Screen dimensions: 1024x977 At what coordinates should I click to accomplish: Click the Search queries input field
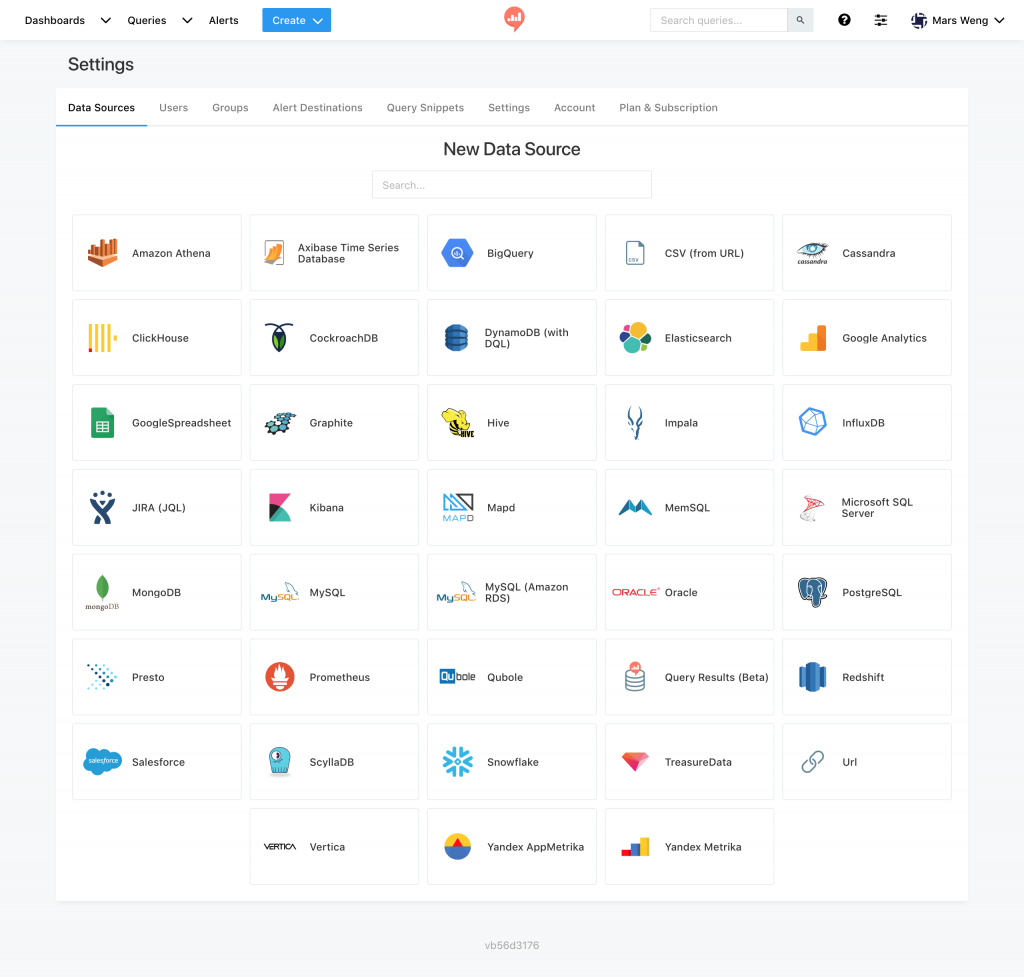click(718, 20)
